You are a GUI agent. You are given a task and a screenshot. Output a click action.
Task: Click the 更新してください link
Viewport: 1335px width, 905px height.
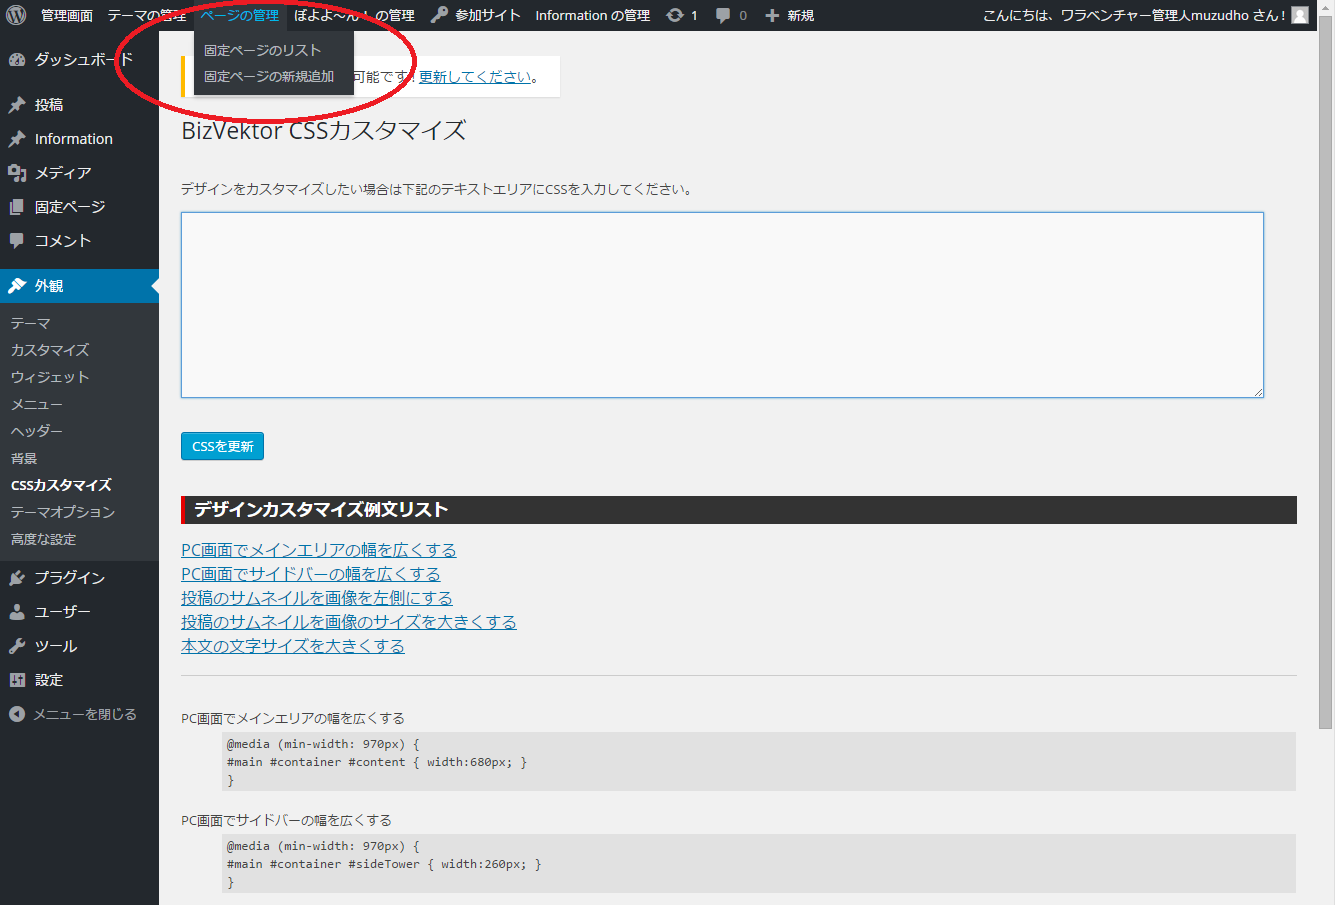click(475, 77)
